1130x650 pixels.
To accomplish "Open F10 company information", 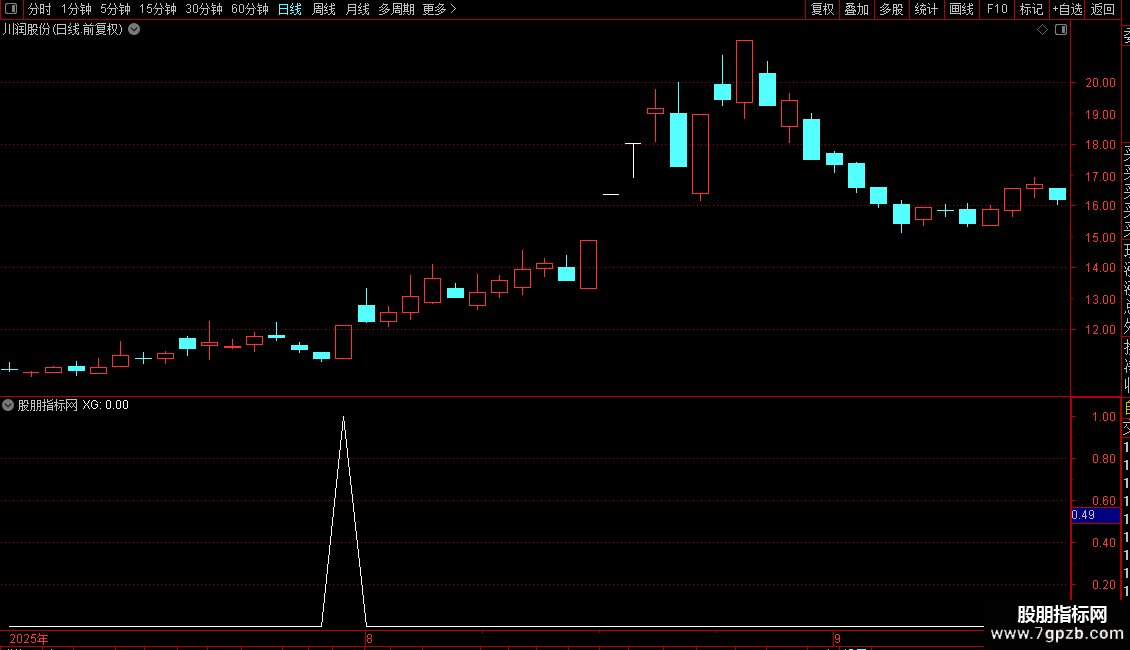I will click(x=997, y=9).
